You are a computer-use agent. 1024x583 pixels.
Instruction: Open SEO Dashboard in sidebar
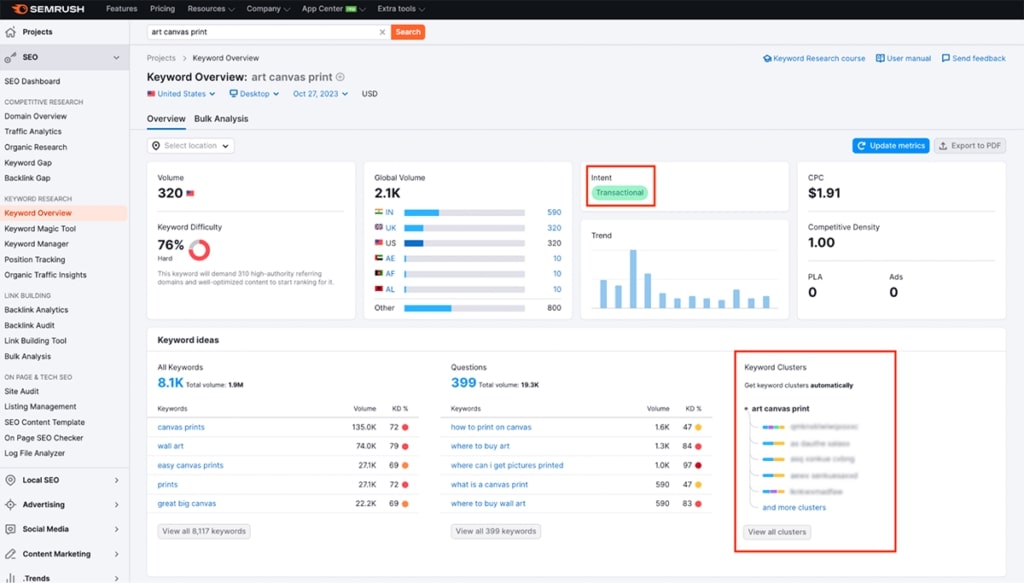pyautogui.click(x=32, y=82)
